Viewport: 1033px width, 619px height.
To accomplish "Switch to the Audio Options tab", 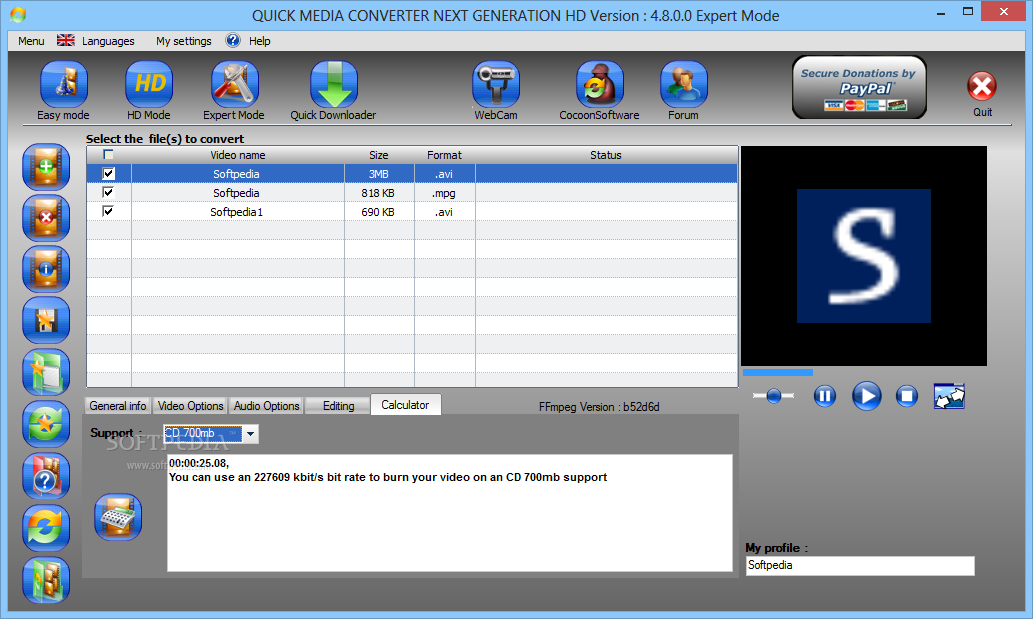I will 267,406.
